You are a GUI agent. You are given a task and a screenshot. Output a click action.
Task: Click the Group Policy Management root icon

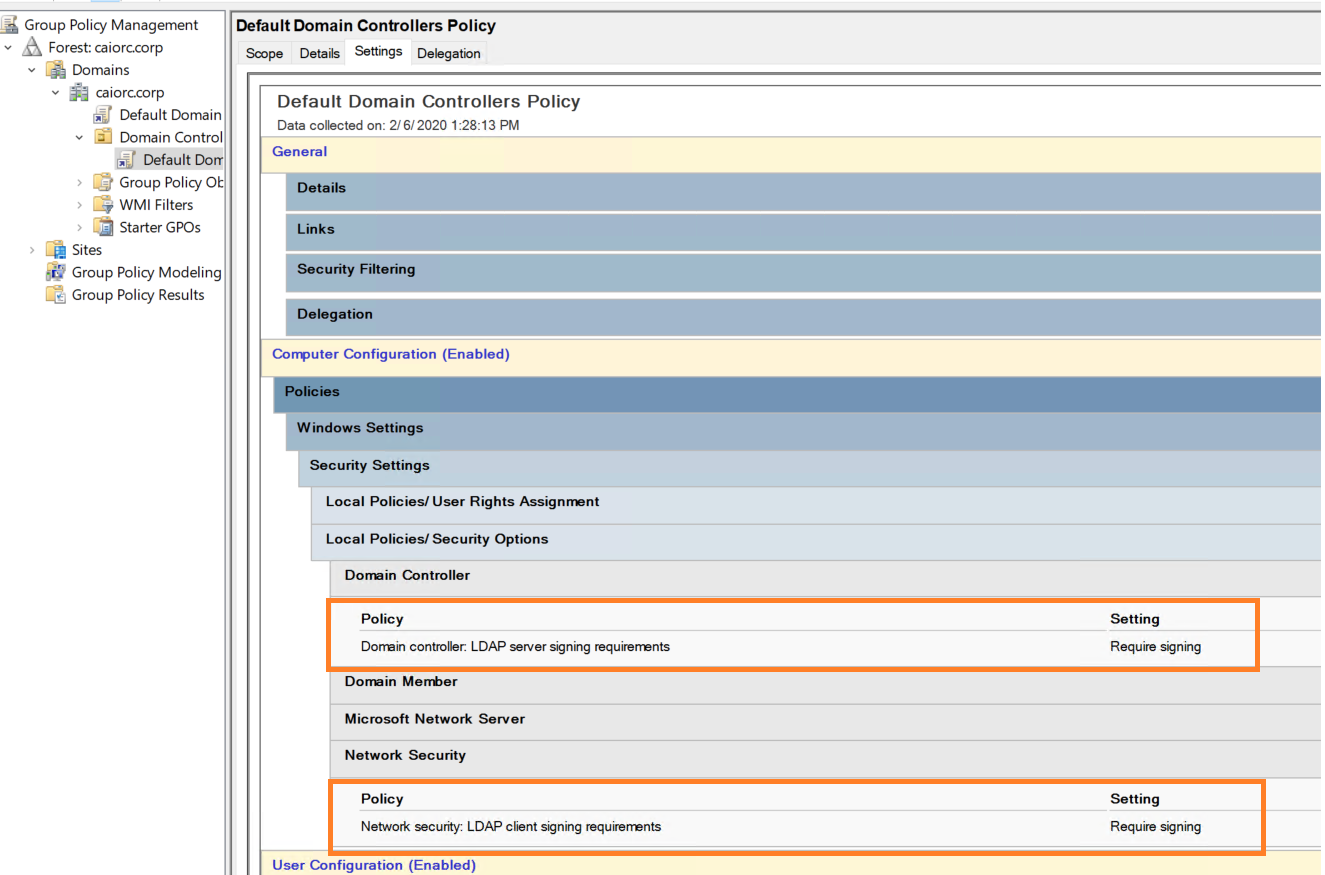(10, 25)
